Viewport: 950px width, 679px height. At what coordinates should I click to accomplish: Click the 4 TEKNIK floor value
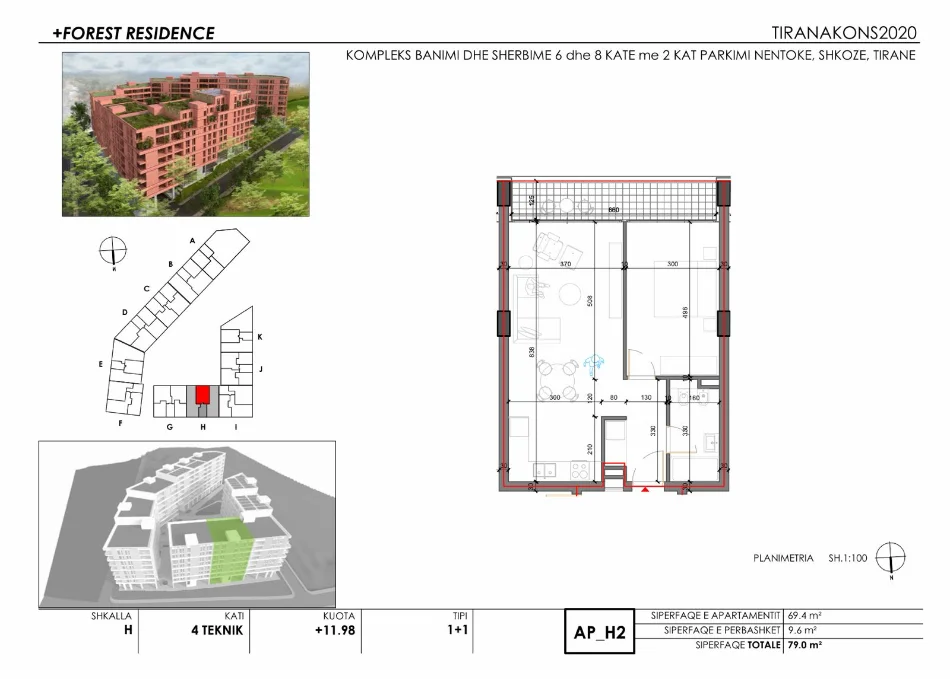click(217, 631)
